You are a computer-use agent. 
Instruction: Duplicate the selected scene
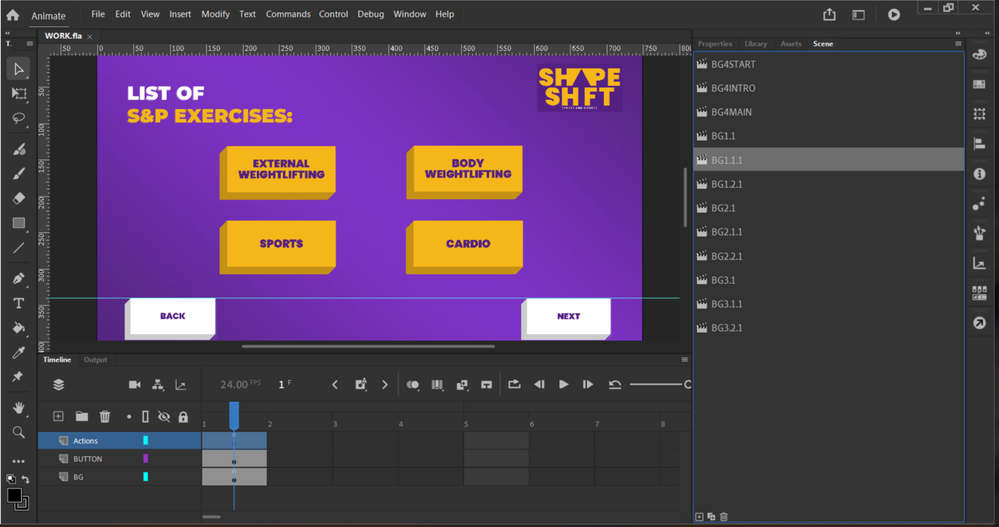pos(712,517)
